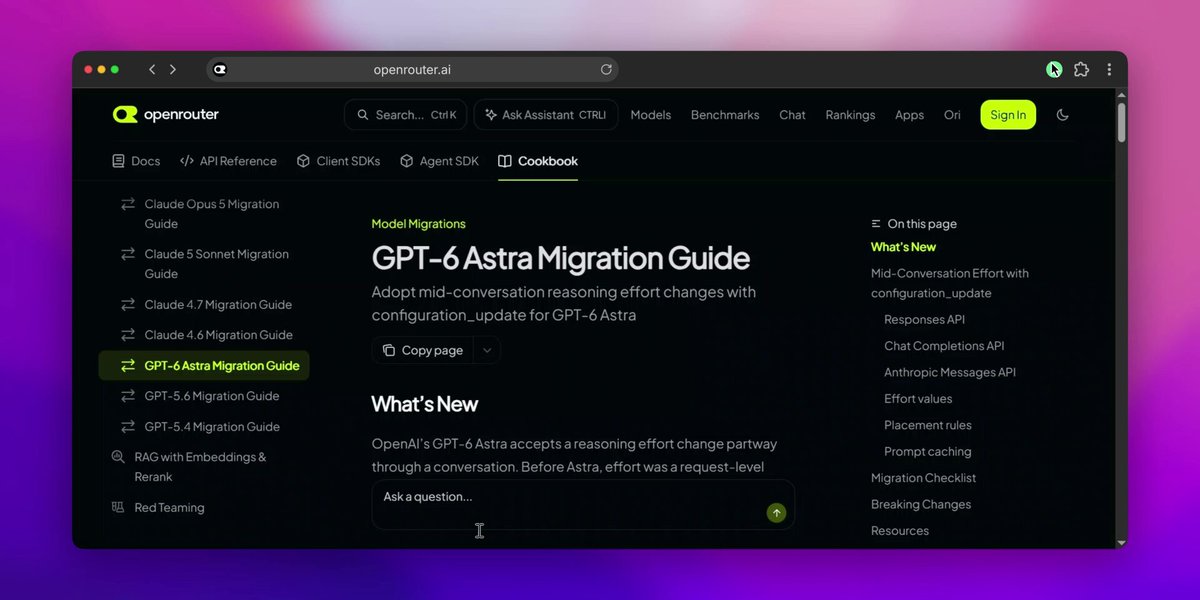Open Benchmarks in the top navigation
The height and width of the screenshot is (600, 1200).
coord(725,115)
